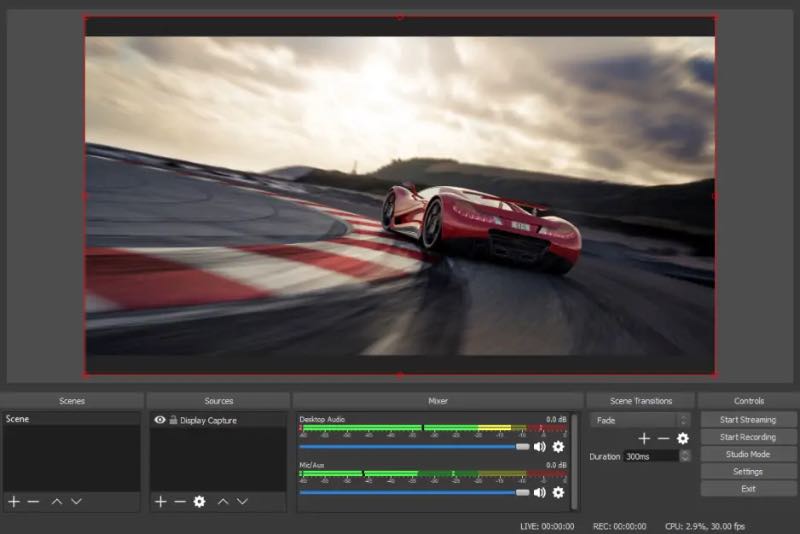Add a new source with plus icon
The width and height of the screenshot is (800, 534).
[x=161, y=501]
